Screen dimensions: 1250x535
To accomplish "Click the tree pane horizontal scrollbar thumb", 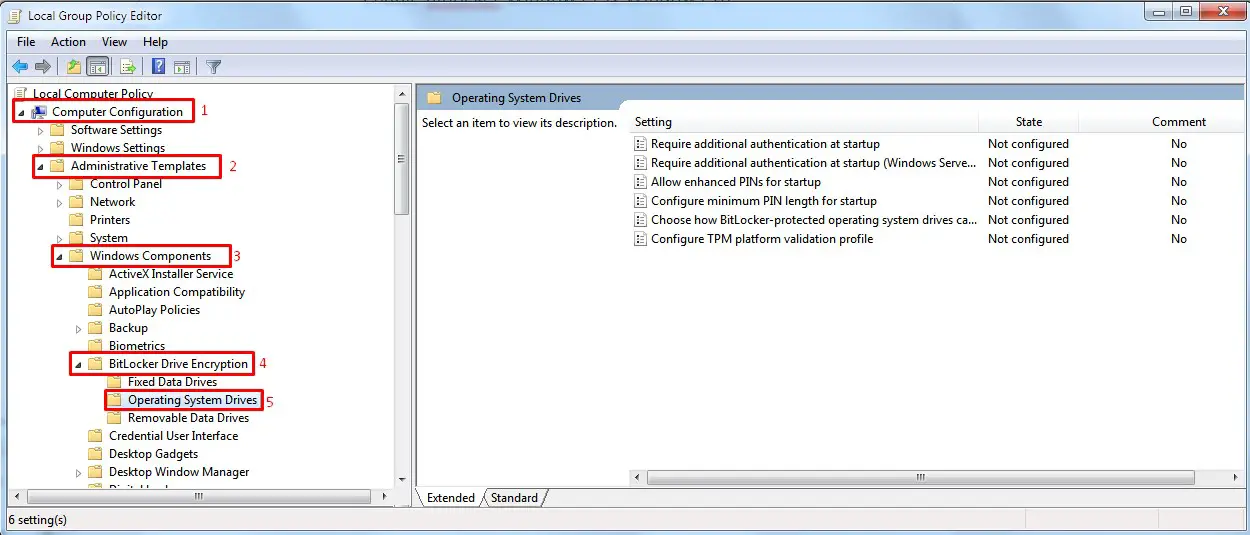I will point(200,496).
